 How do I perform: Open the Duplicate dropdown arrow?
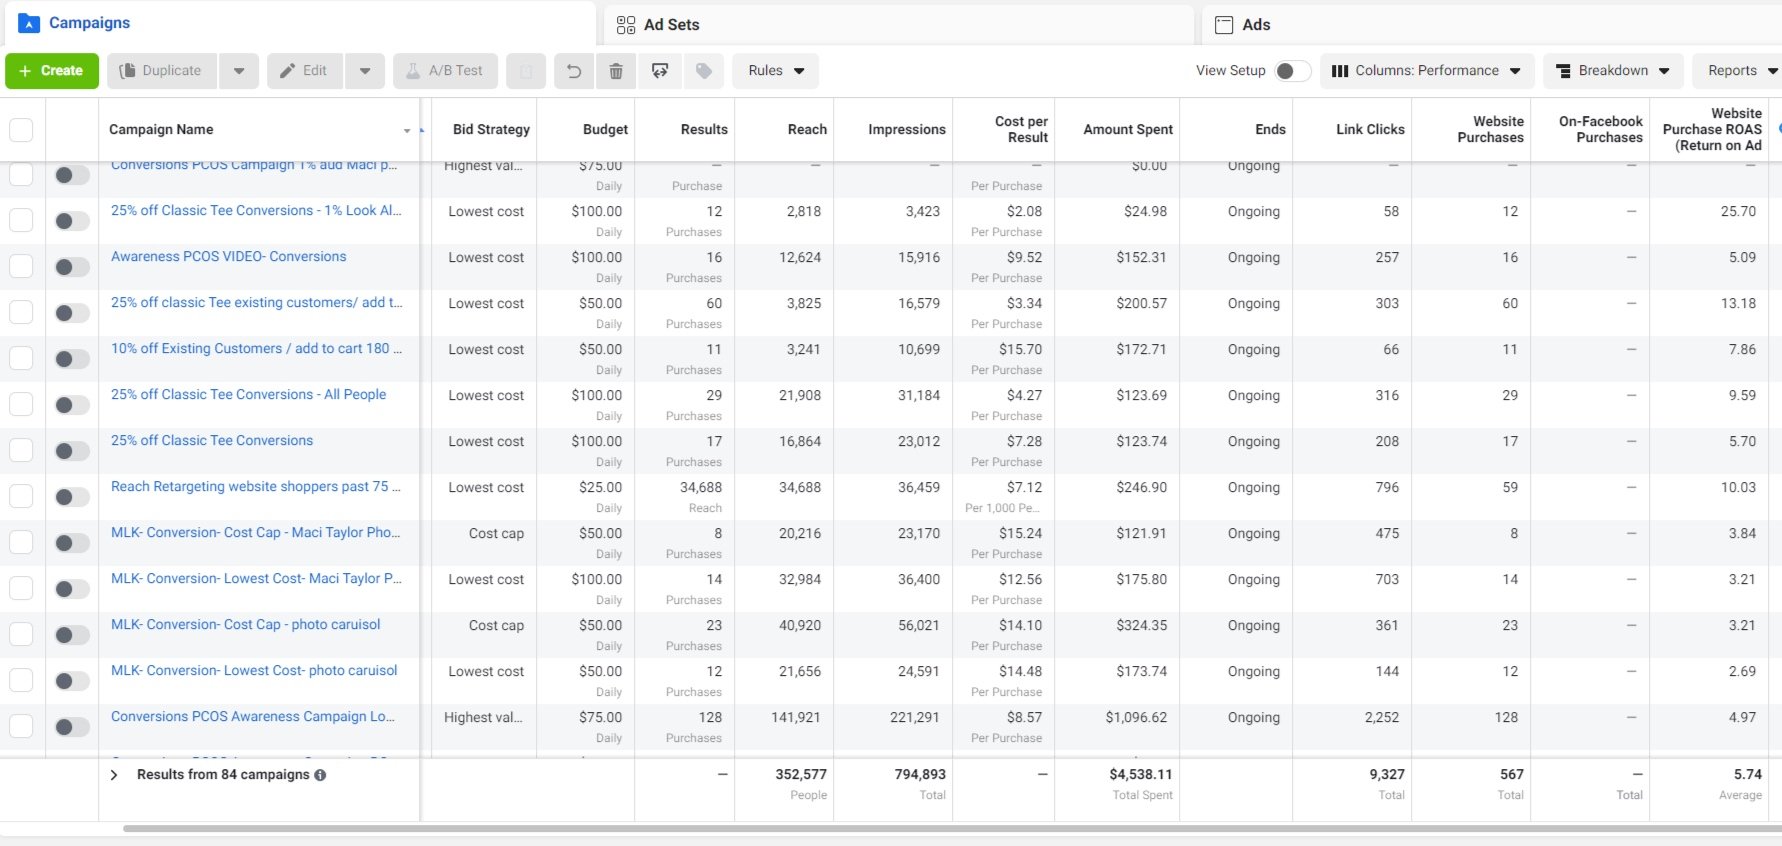click(239, 71)
